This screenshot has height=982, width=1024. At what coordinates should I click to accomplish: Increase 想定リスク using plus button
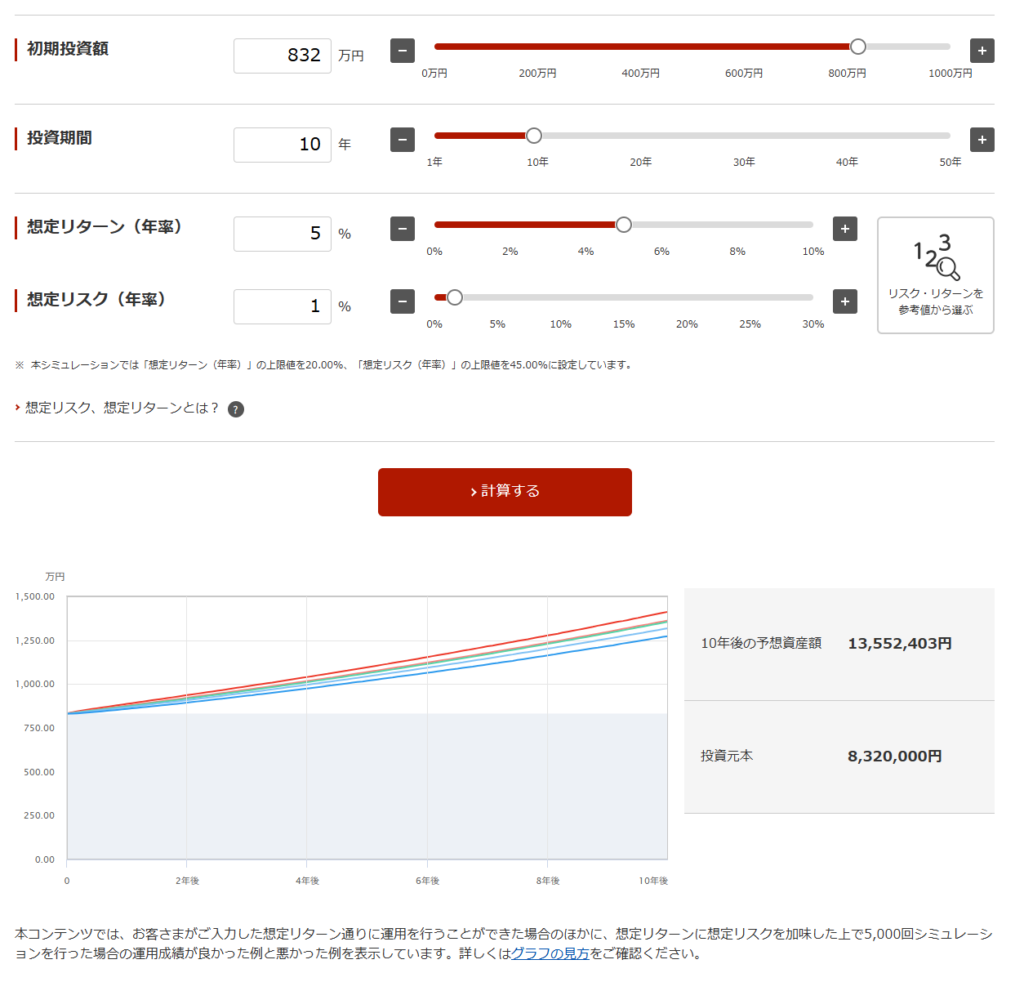click(x=845, y=301)
